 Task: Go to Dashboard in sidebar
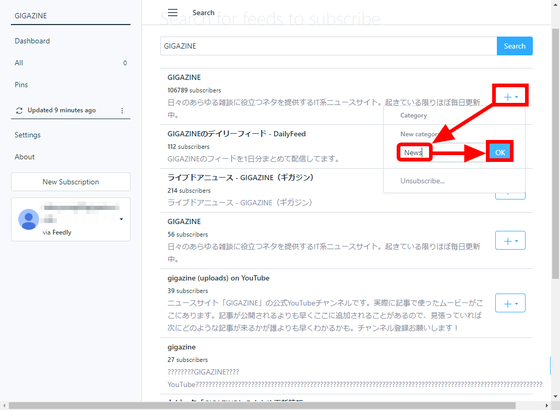tap(32, 41)
